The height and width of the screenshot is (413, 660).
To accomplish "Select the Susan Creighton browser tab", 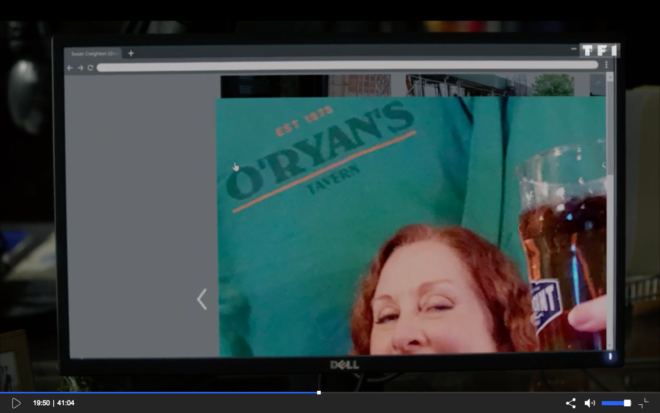I will click(x=93, y=53).
